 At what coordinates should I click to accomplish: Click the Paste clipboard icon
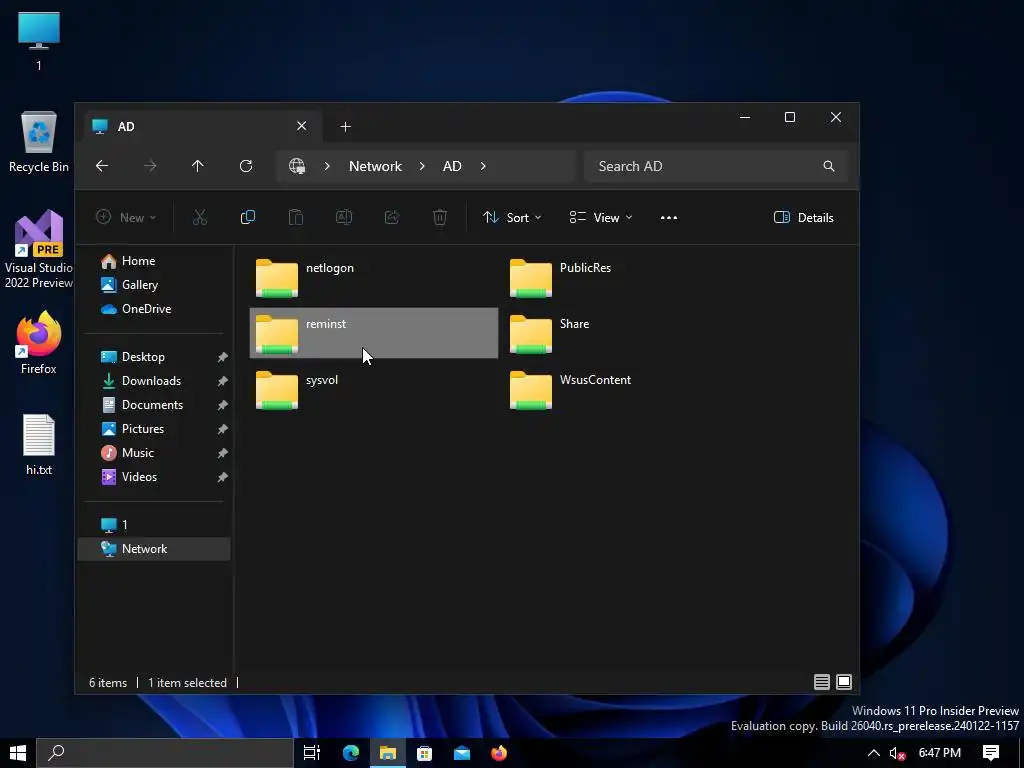click(296, 217)
